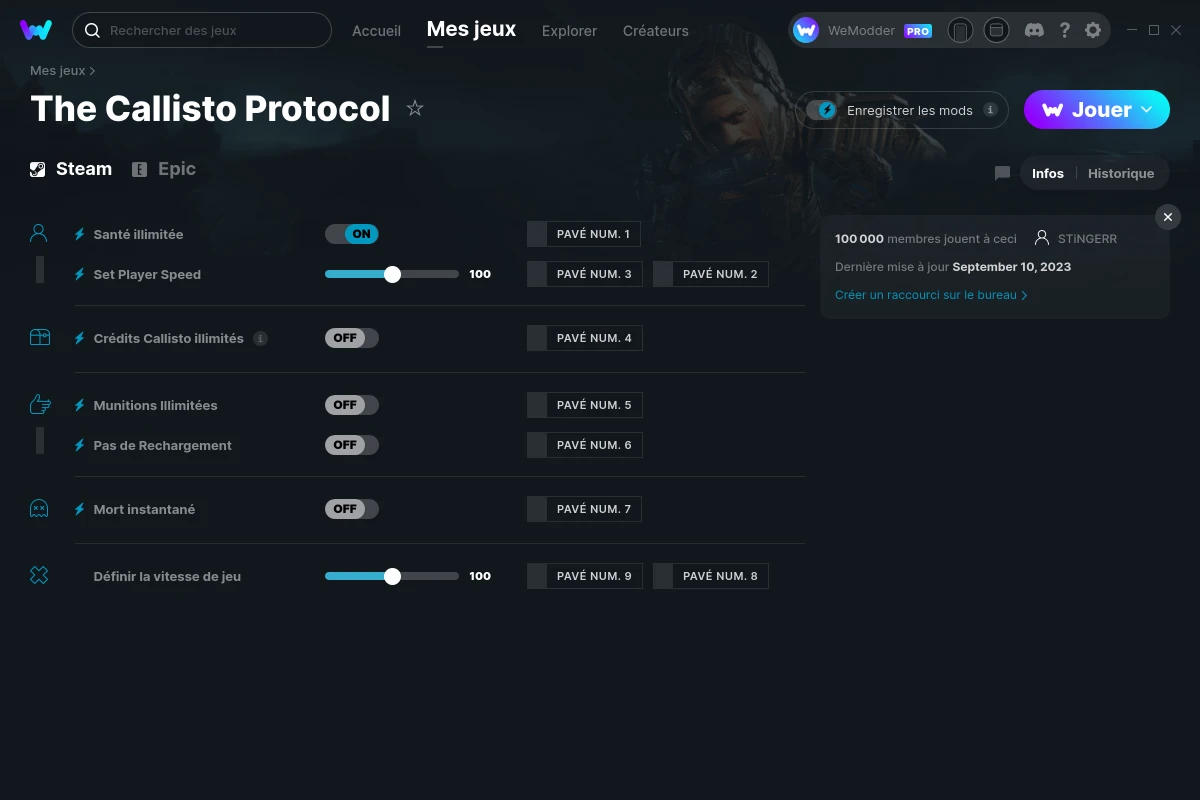Open phone remote icon in header

960,31
